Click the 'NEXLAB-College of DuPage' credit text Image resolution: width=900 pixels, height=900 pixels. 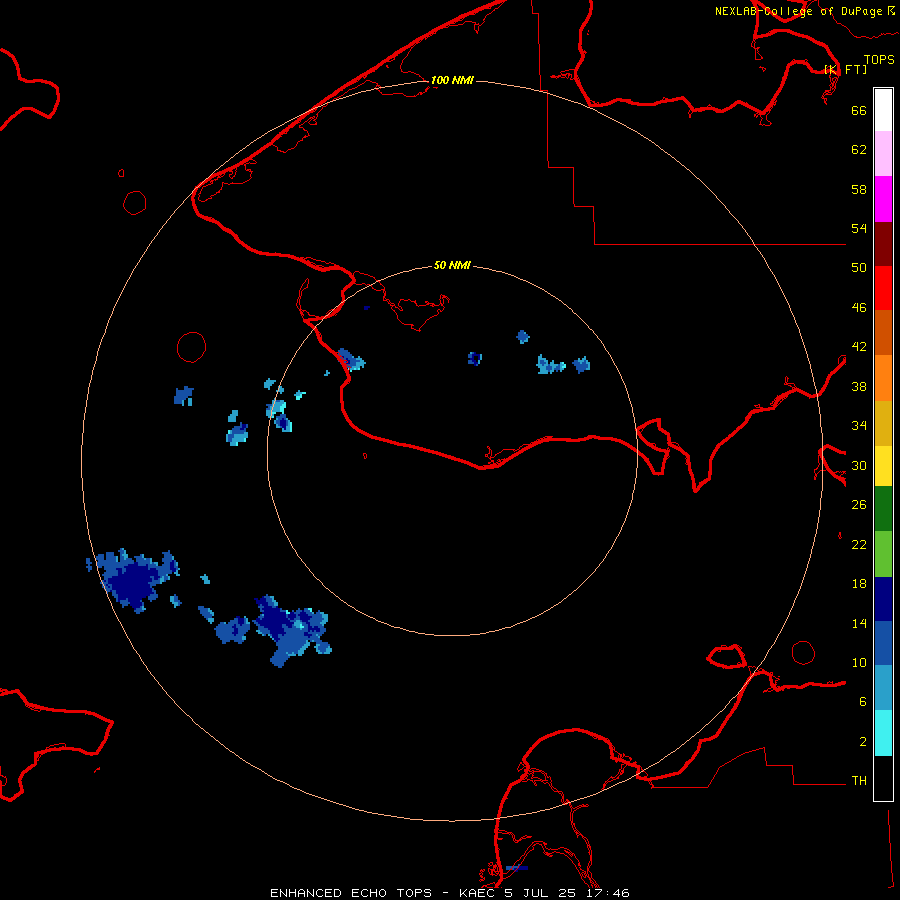800,11
